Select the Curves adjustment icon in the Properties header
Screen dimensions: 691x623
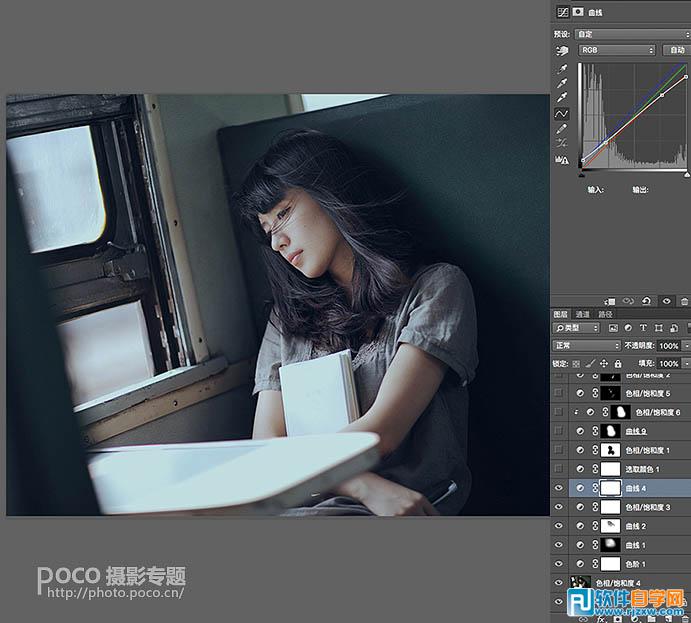pos(563,12)
